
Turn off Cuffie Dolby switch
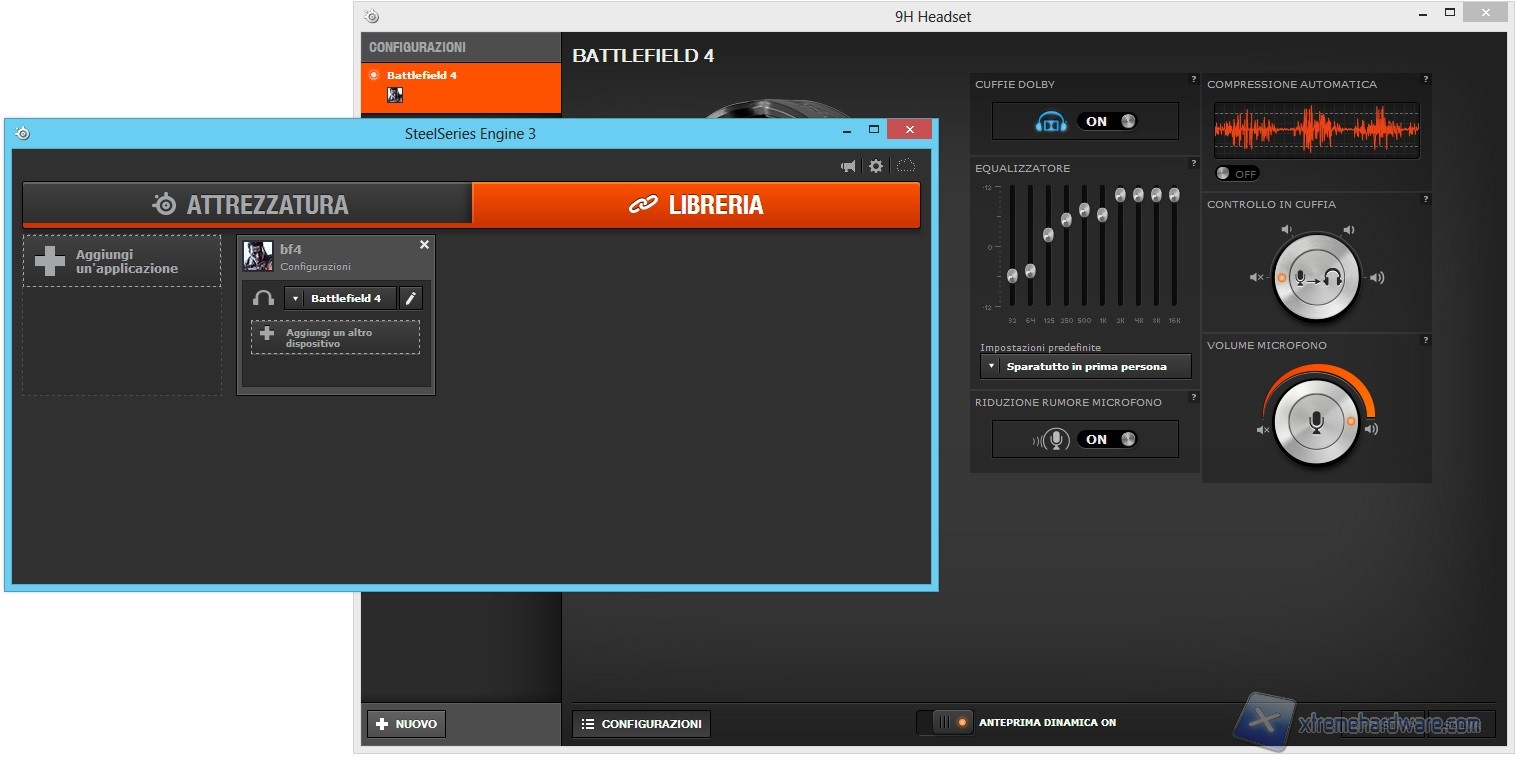(x=1107, y=121)
